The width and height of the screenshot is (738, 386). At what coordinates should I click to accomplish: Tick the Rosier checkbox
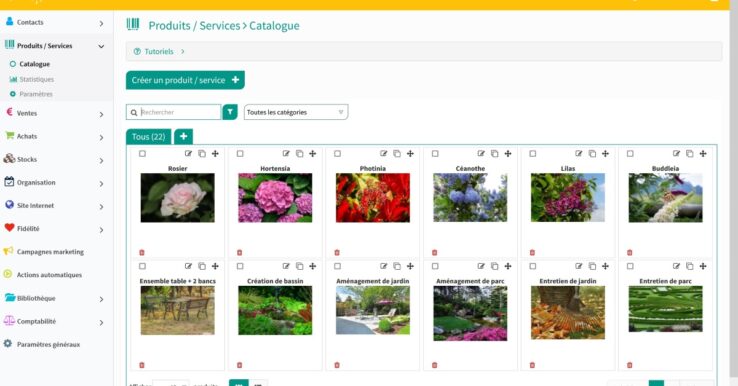(x=142, y=153)
